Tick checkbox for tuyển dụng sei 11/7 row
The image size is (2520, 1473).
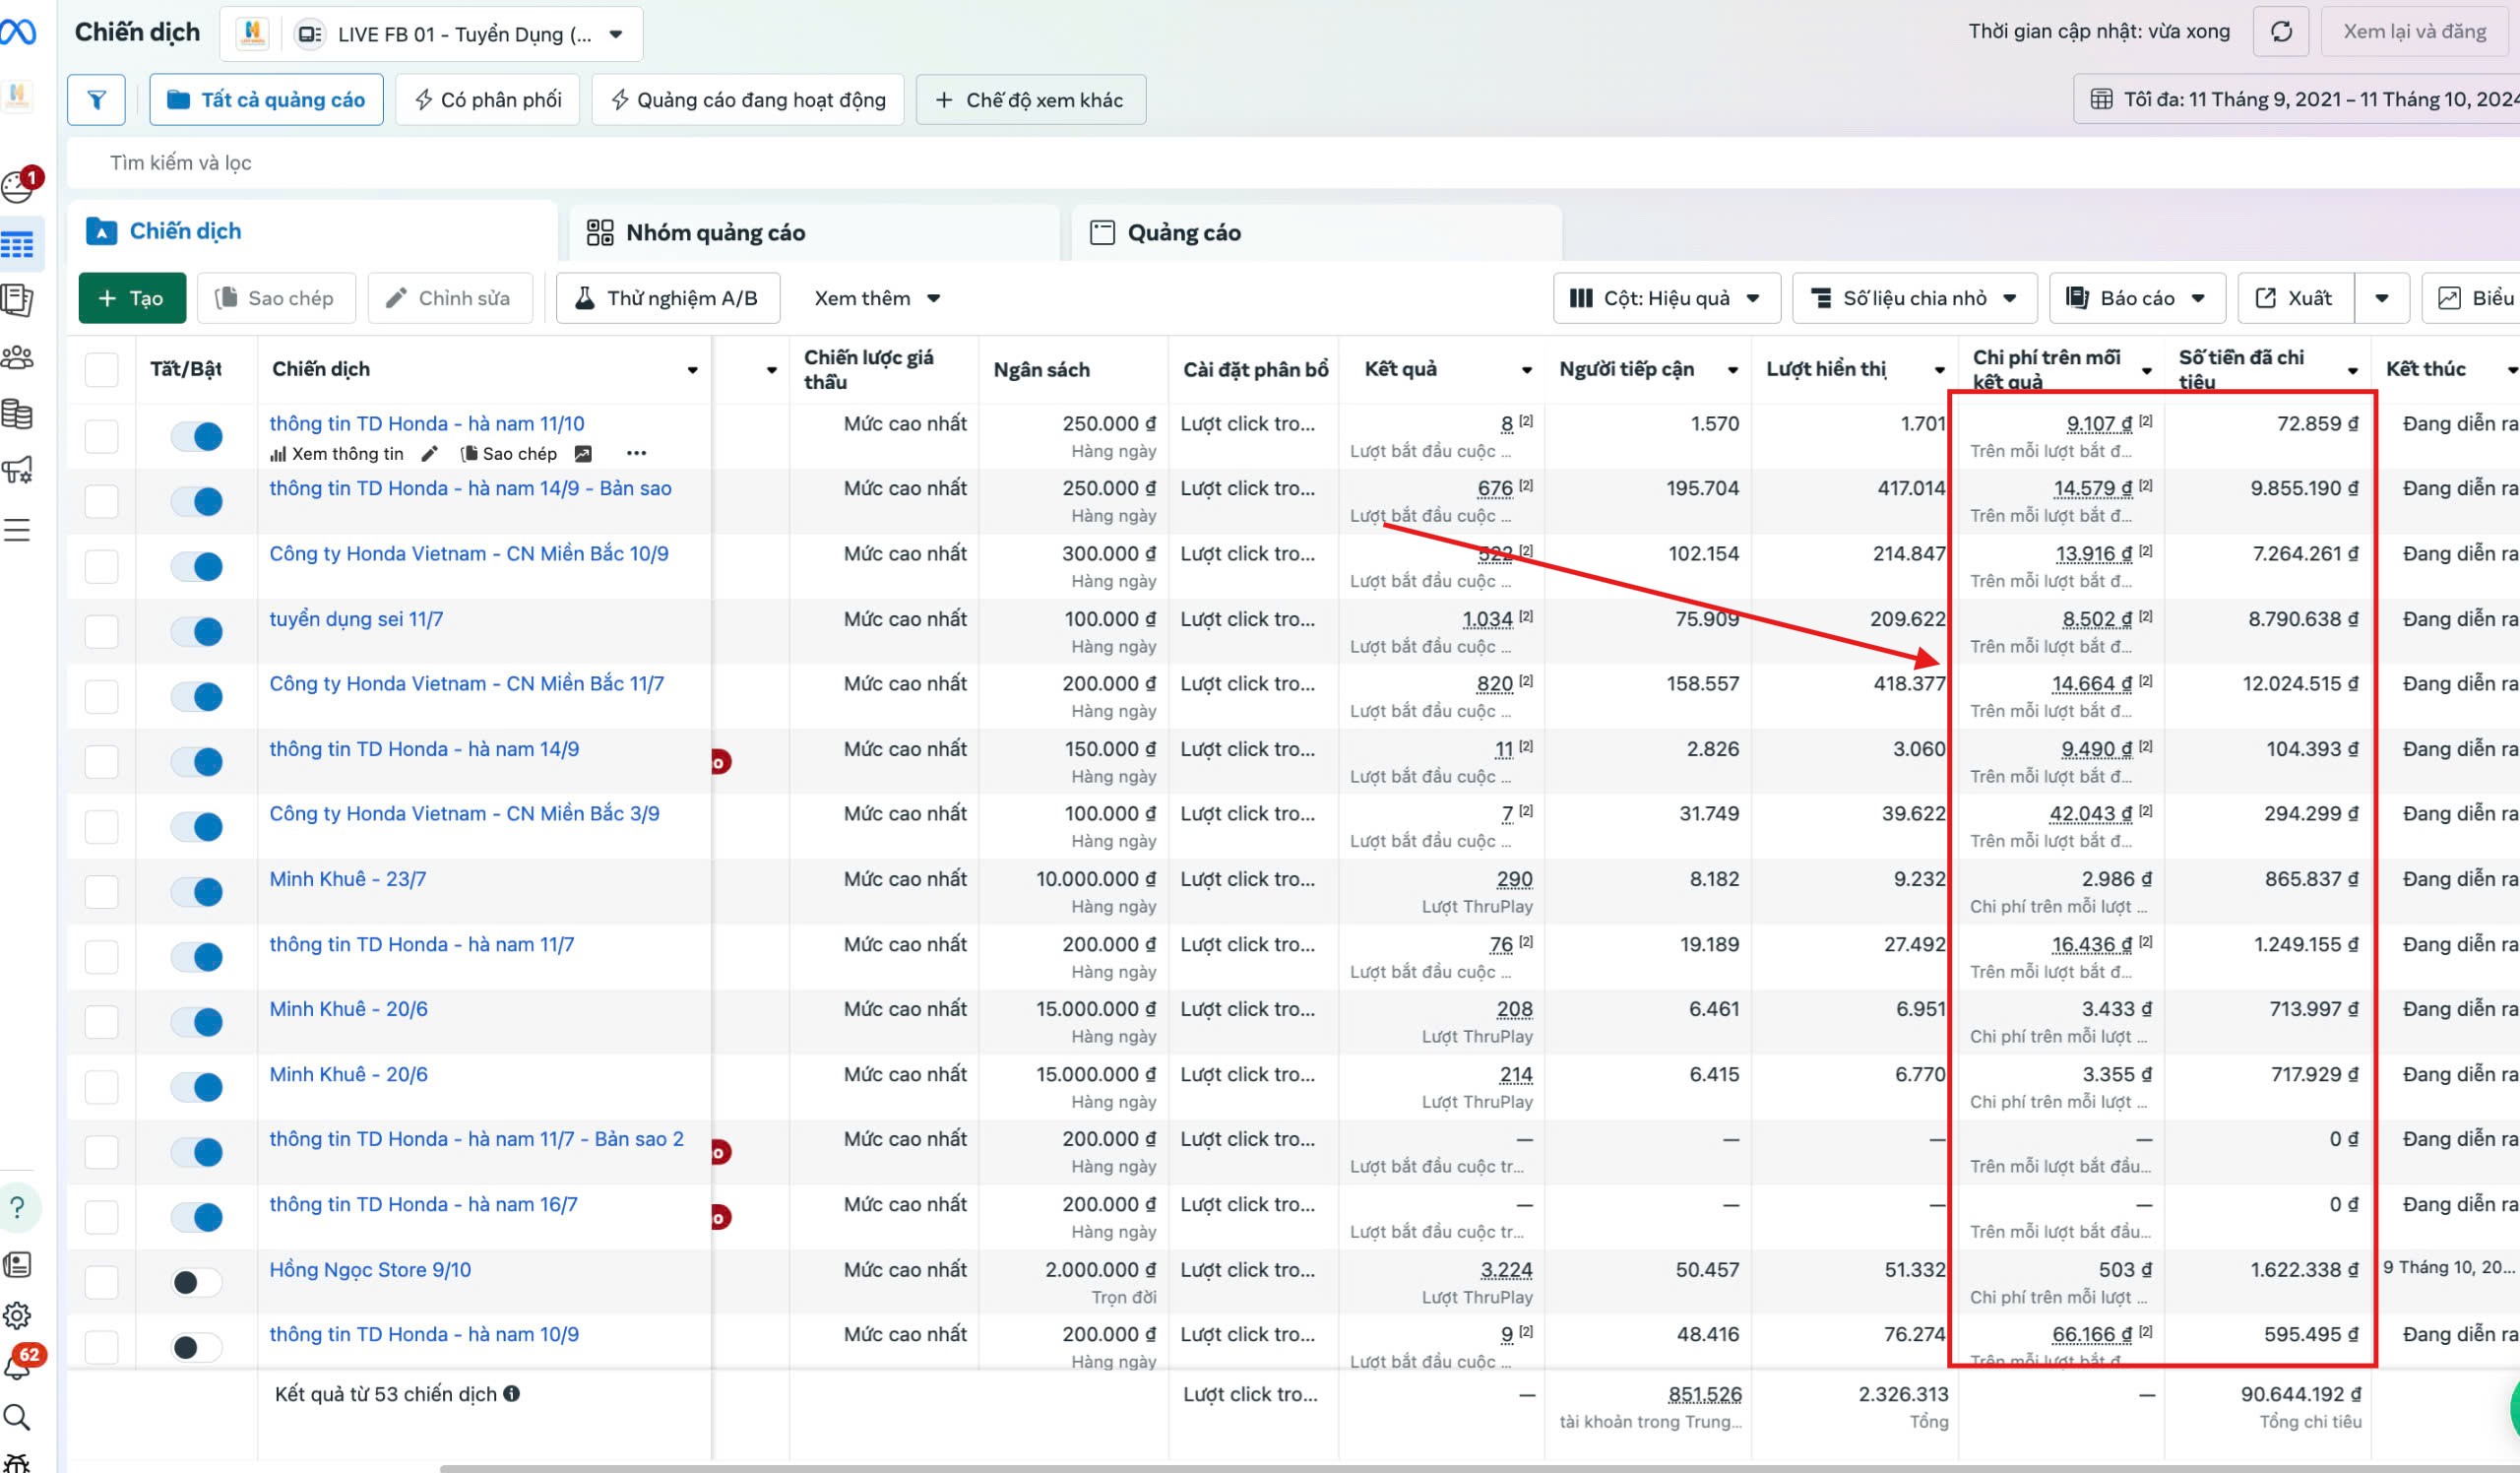[x=101, y=632]
